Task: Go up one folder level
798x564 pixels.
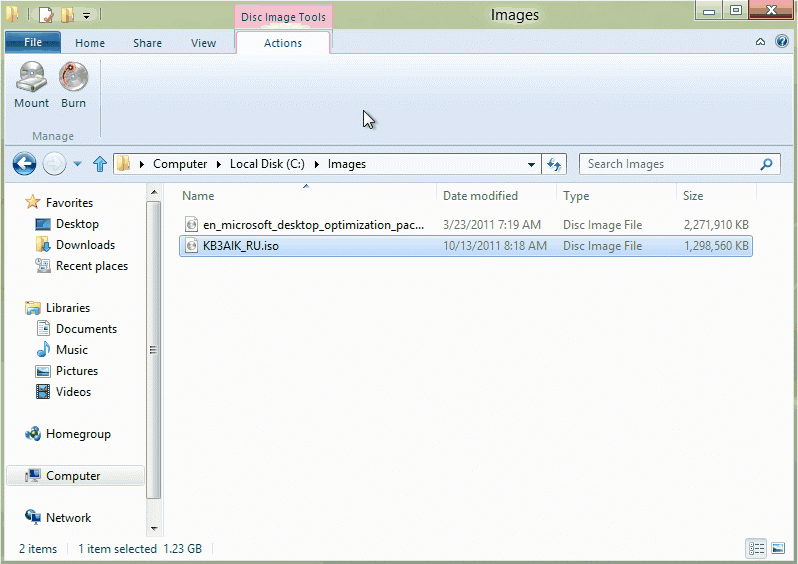Action: [100, 164]
